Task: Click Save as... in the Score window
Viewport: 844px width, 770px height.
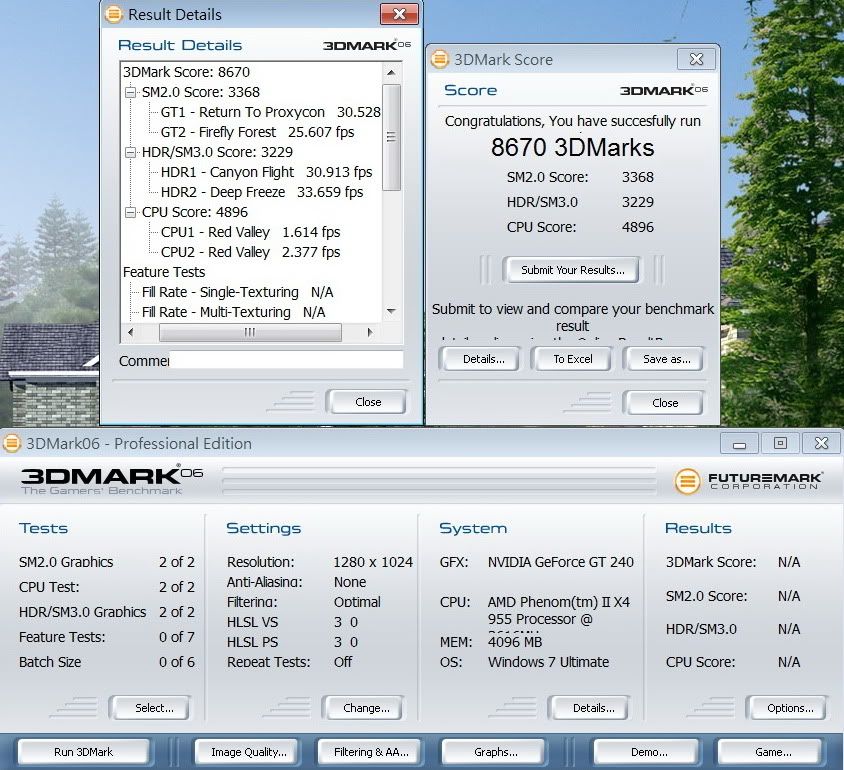Action: point(666,359)
